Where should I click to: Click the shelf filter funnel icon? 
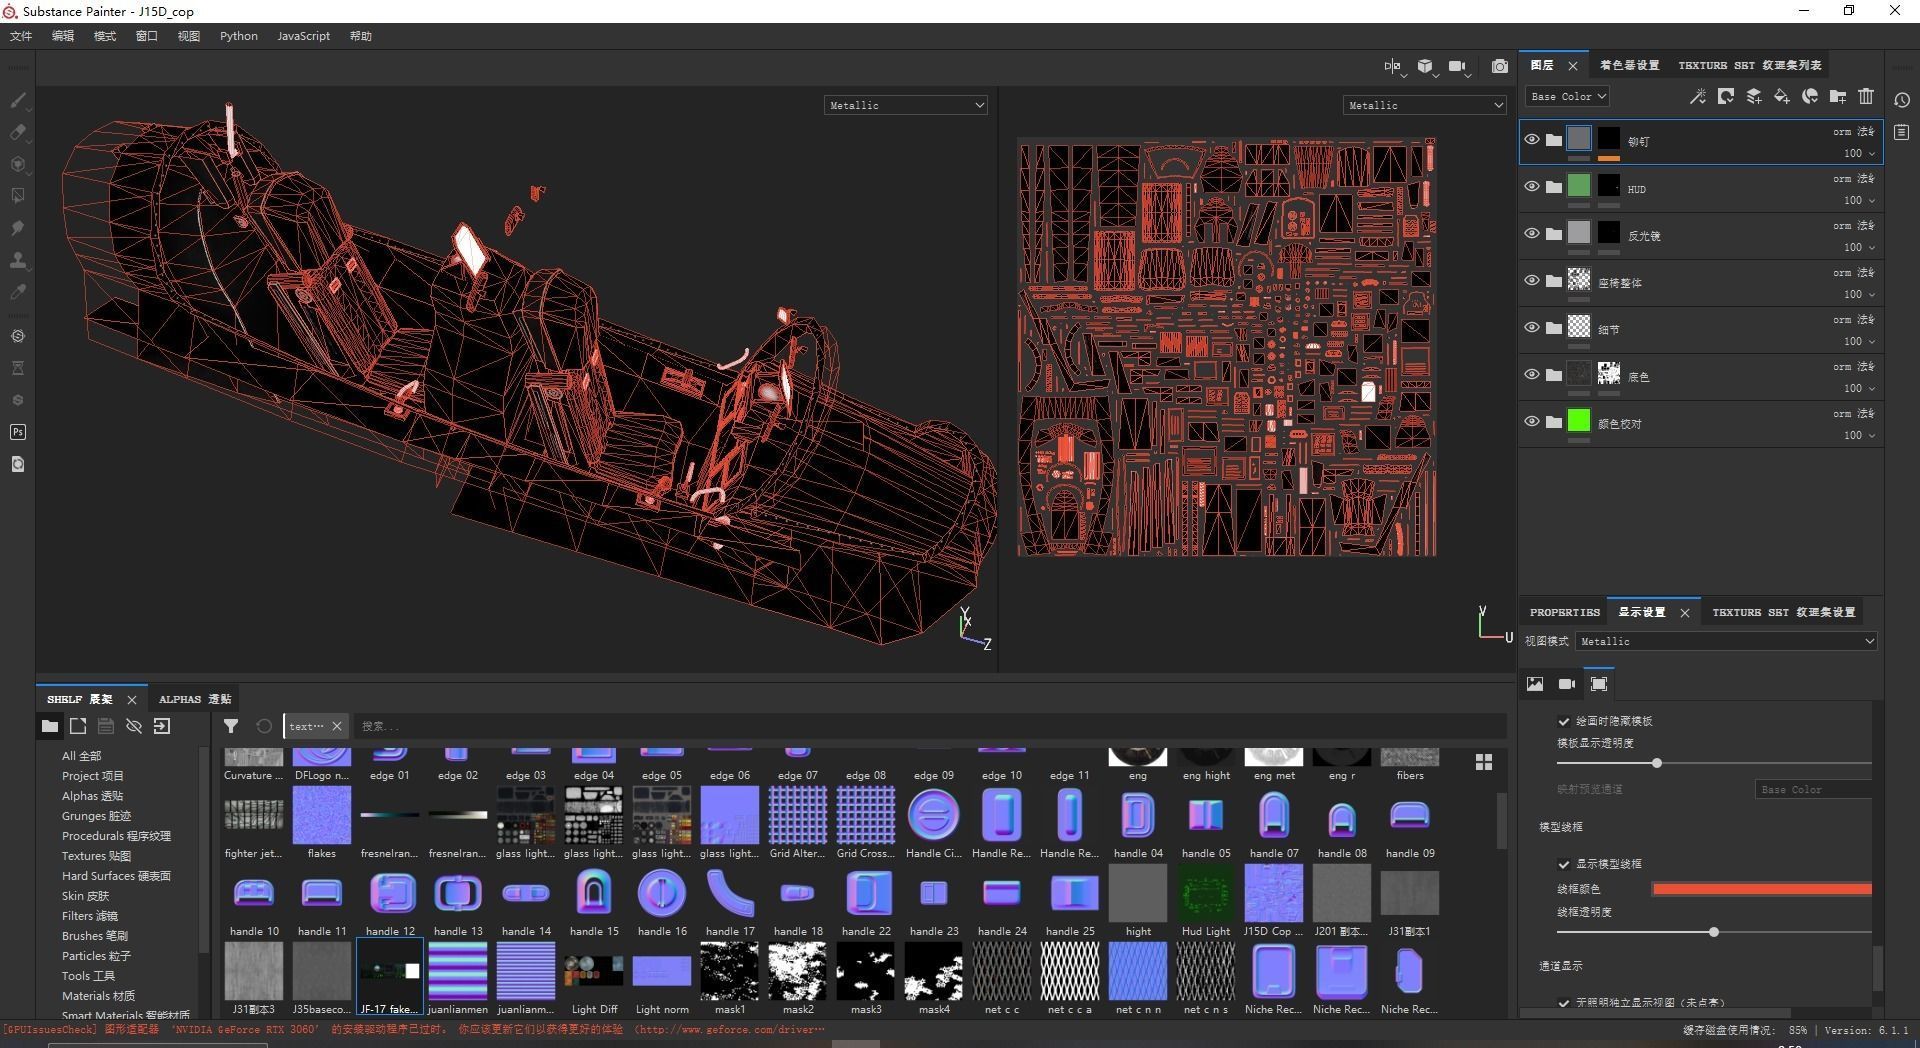(231, 726)
